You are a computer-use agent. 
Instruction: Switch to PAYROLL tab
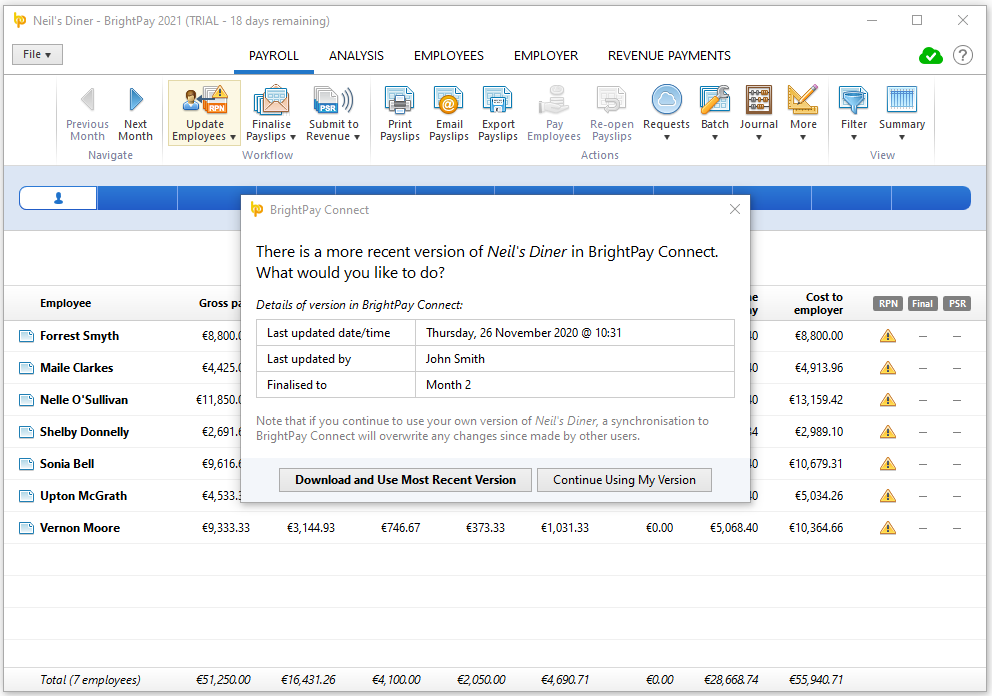273,56
